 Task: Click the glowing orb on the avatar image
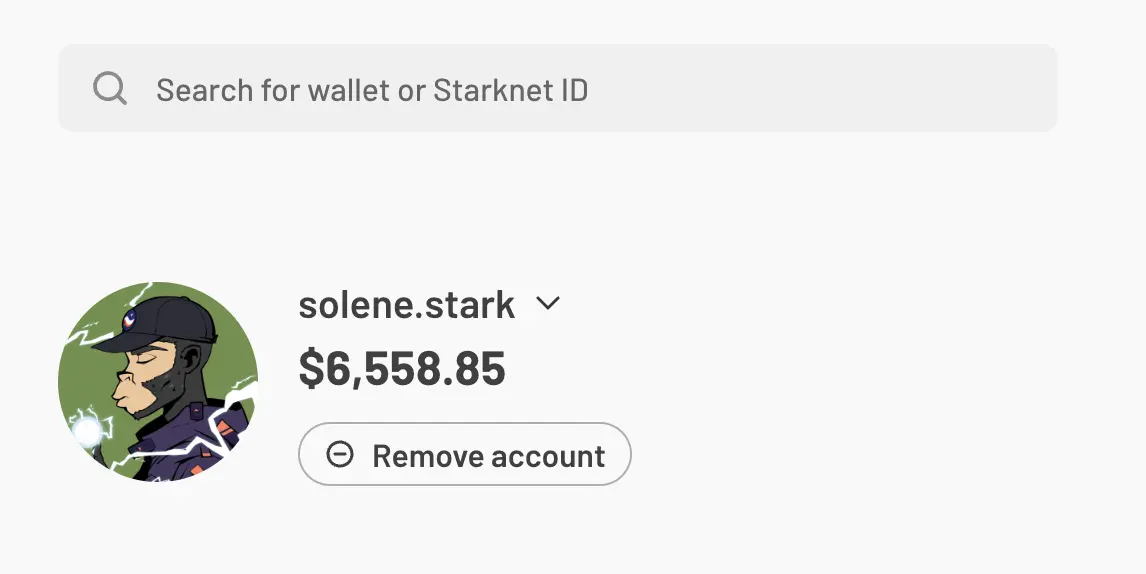tap(88, 431)
